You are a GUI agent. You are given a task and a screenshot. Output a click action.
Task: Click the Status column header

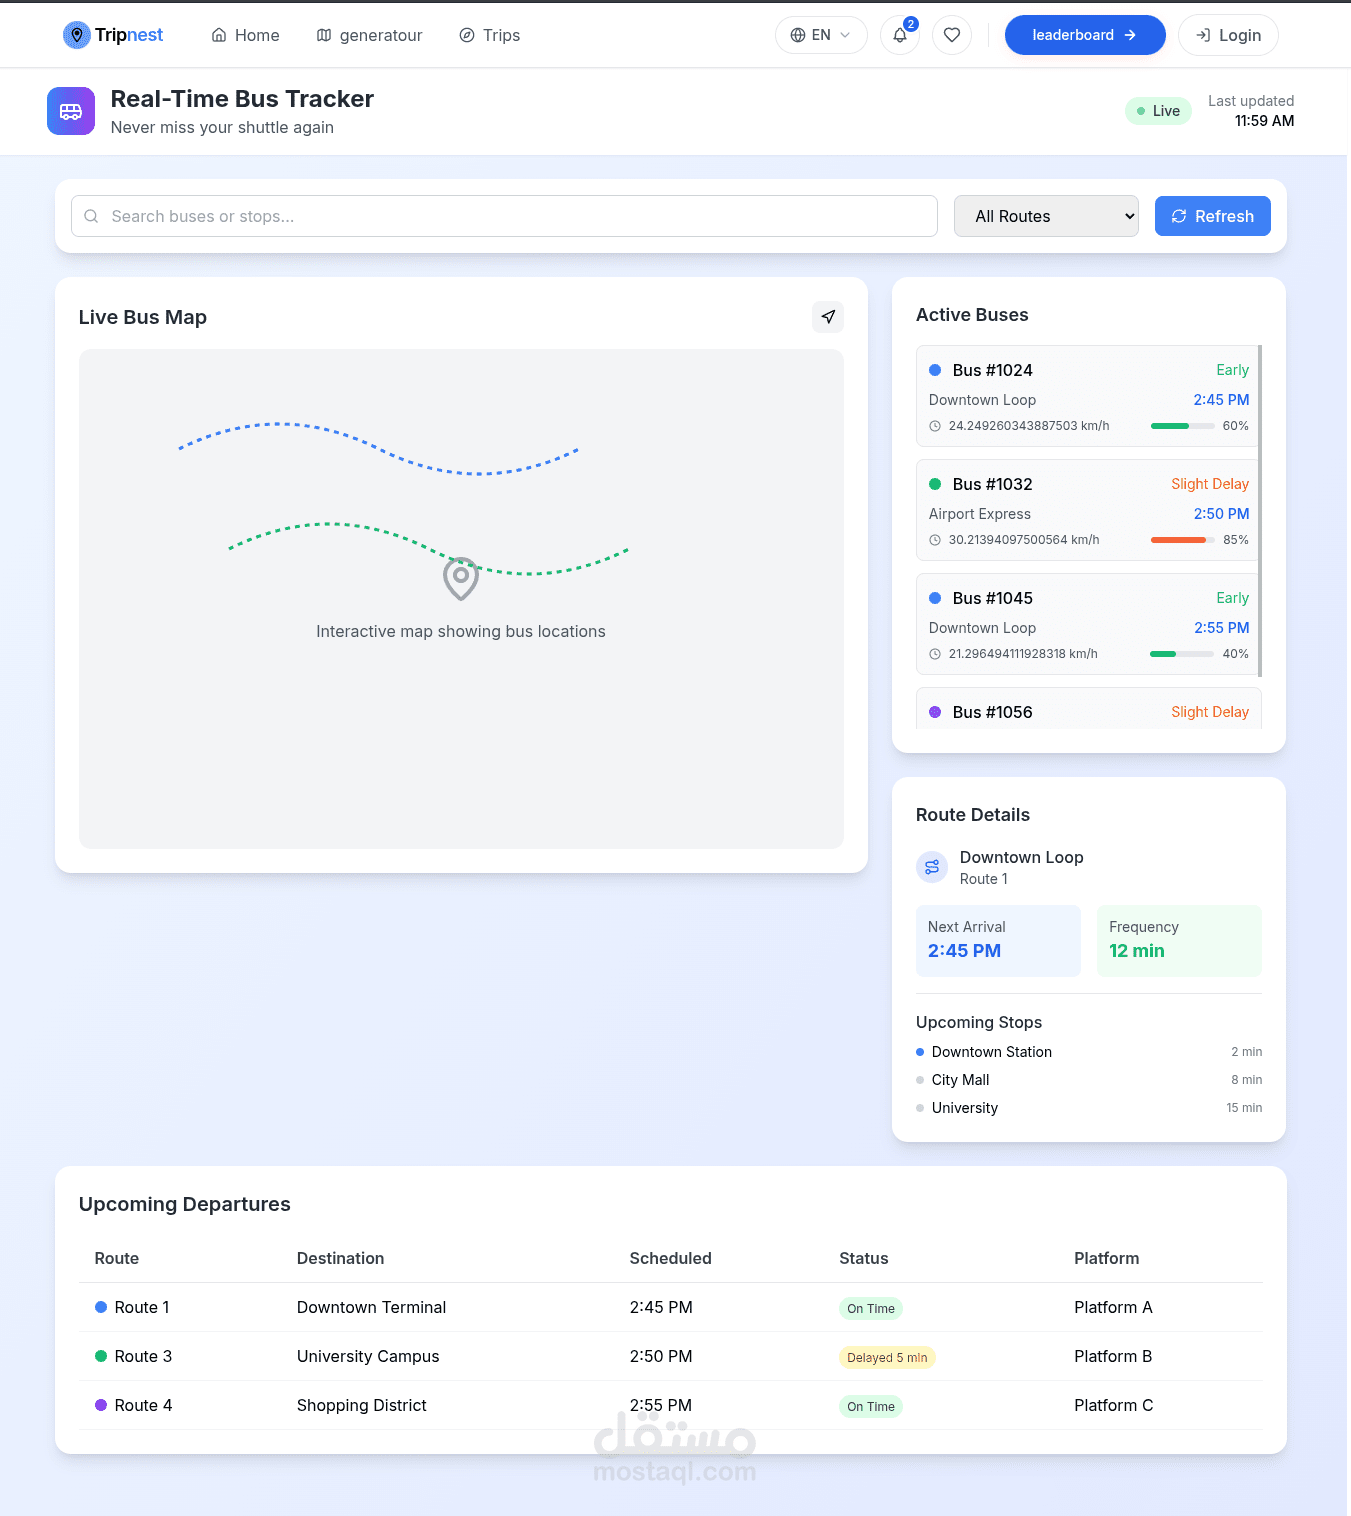[x=863, y=1258]
